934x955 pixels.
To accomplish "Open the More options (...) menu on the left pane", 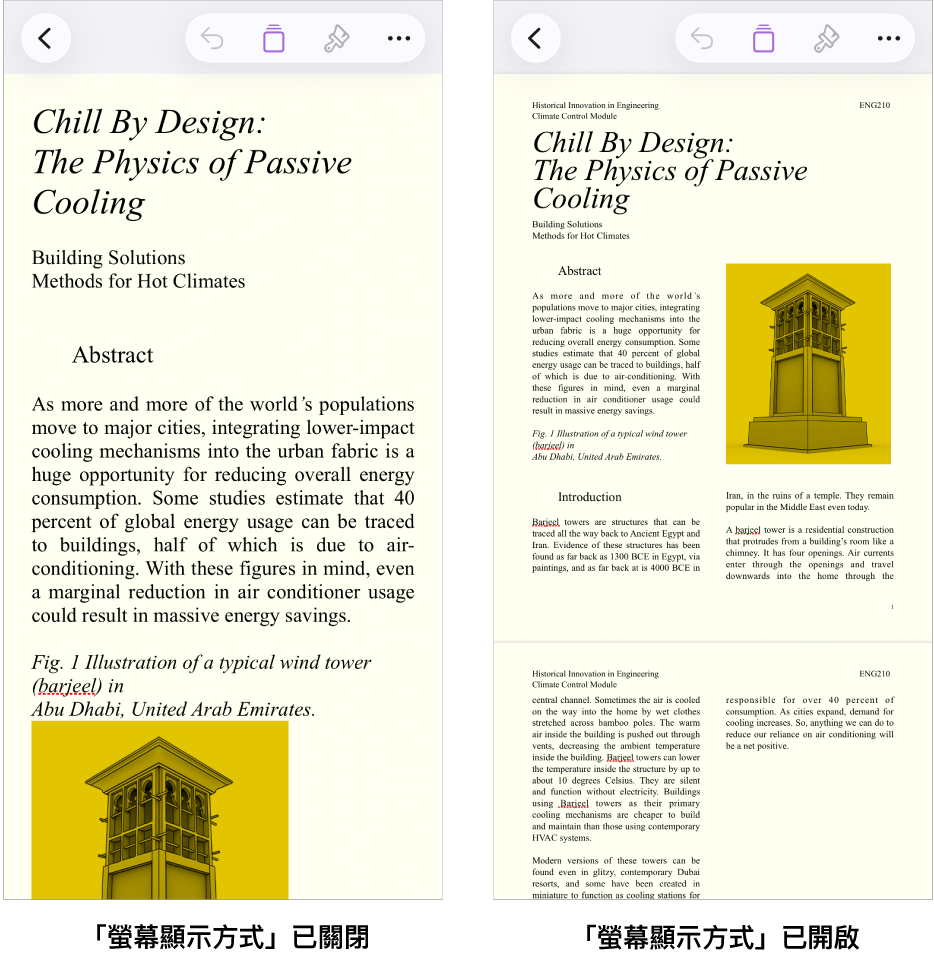I will pyautogui.click(x=398, y=38).
